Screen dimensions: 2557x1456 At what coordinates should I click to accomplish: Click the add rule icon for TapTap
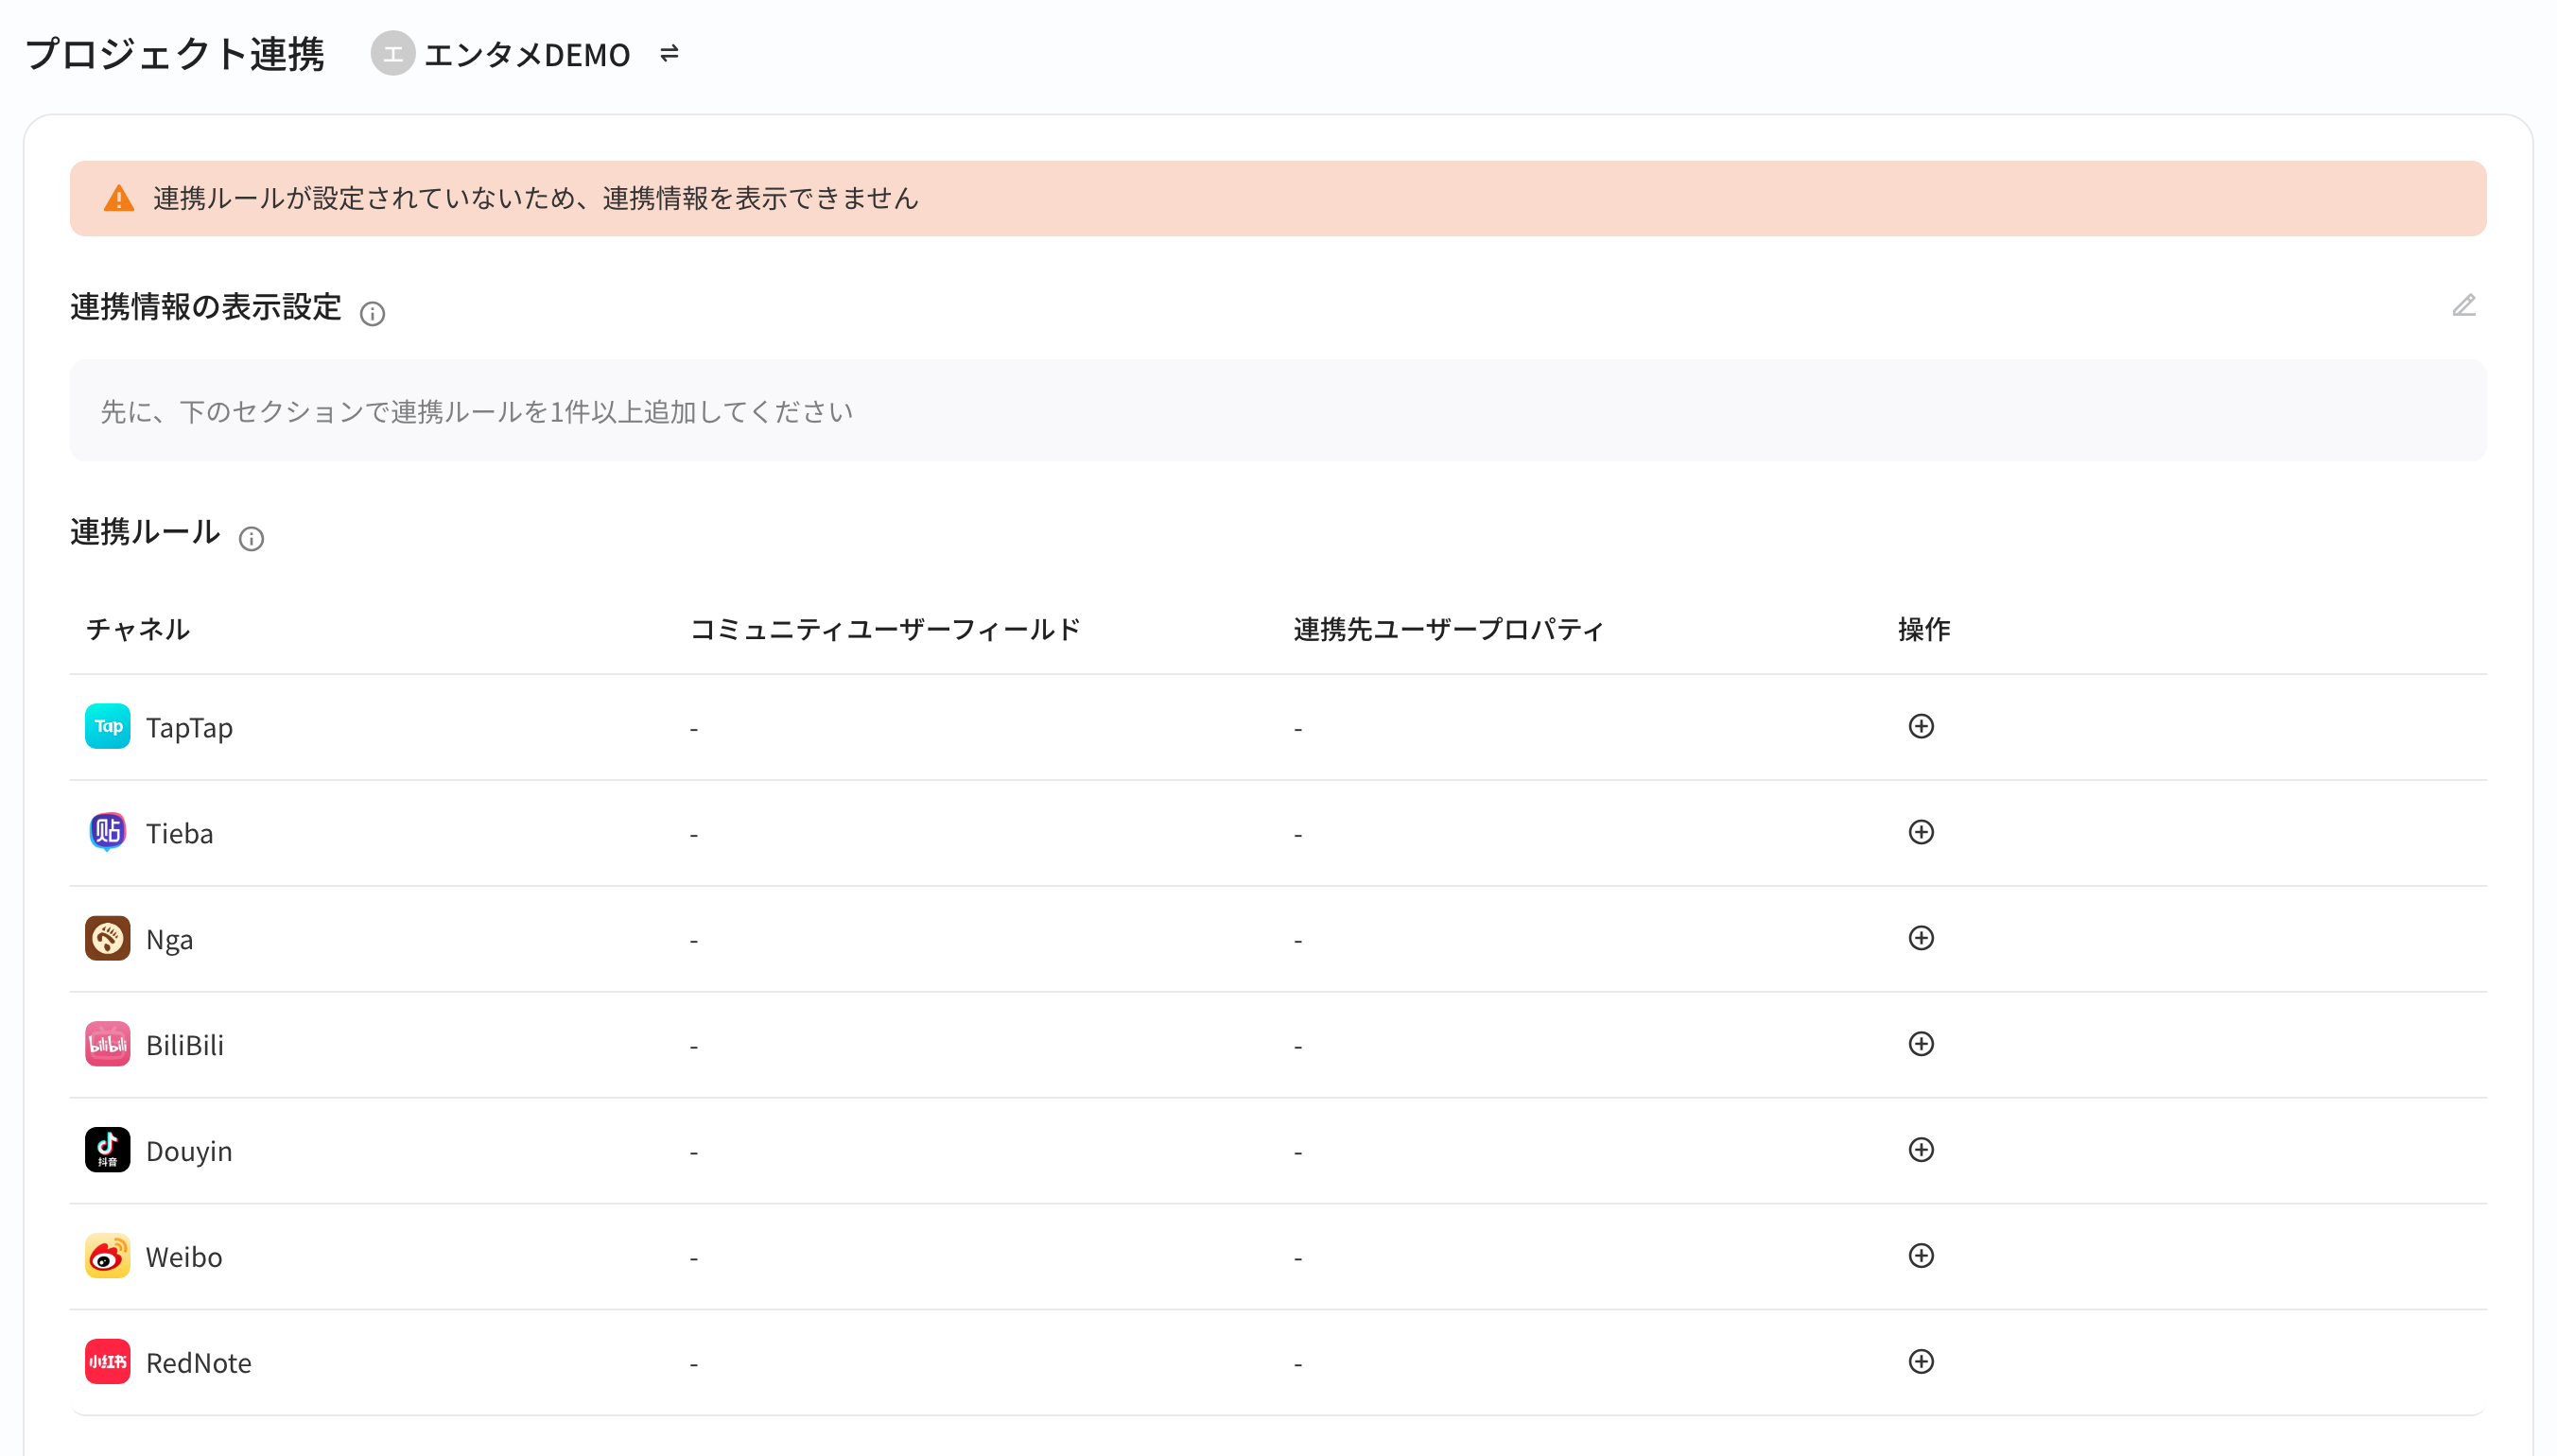coord(1920,726)
